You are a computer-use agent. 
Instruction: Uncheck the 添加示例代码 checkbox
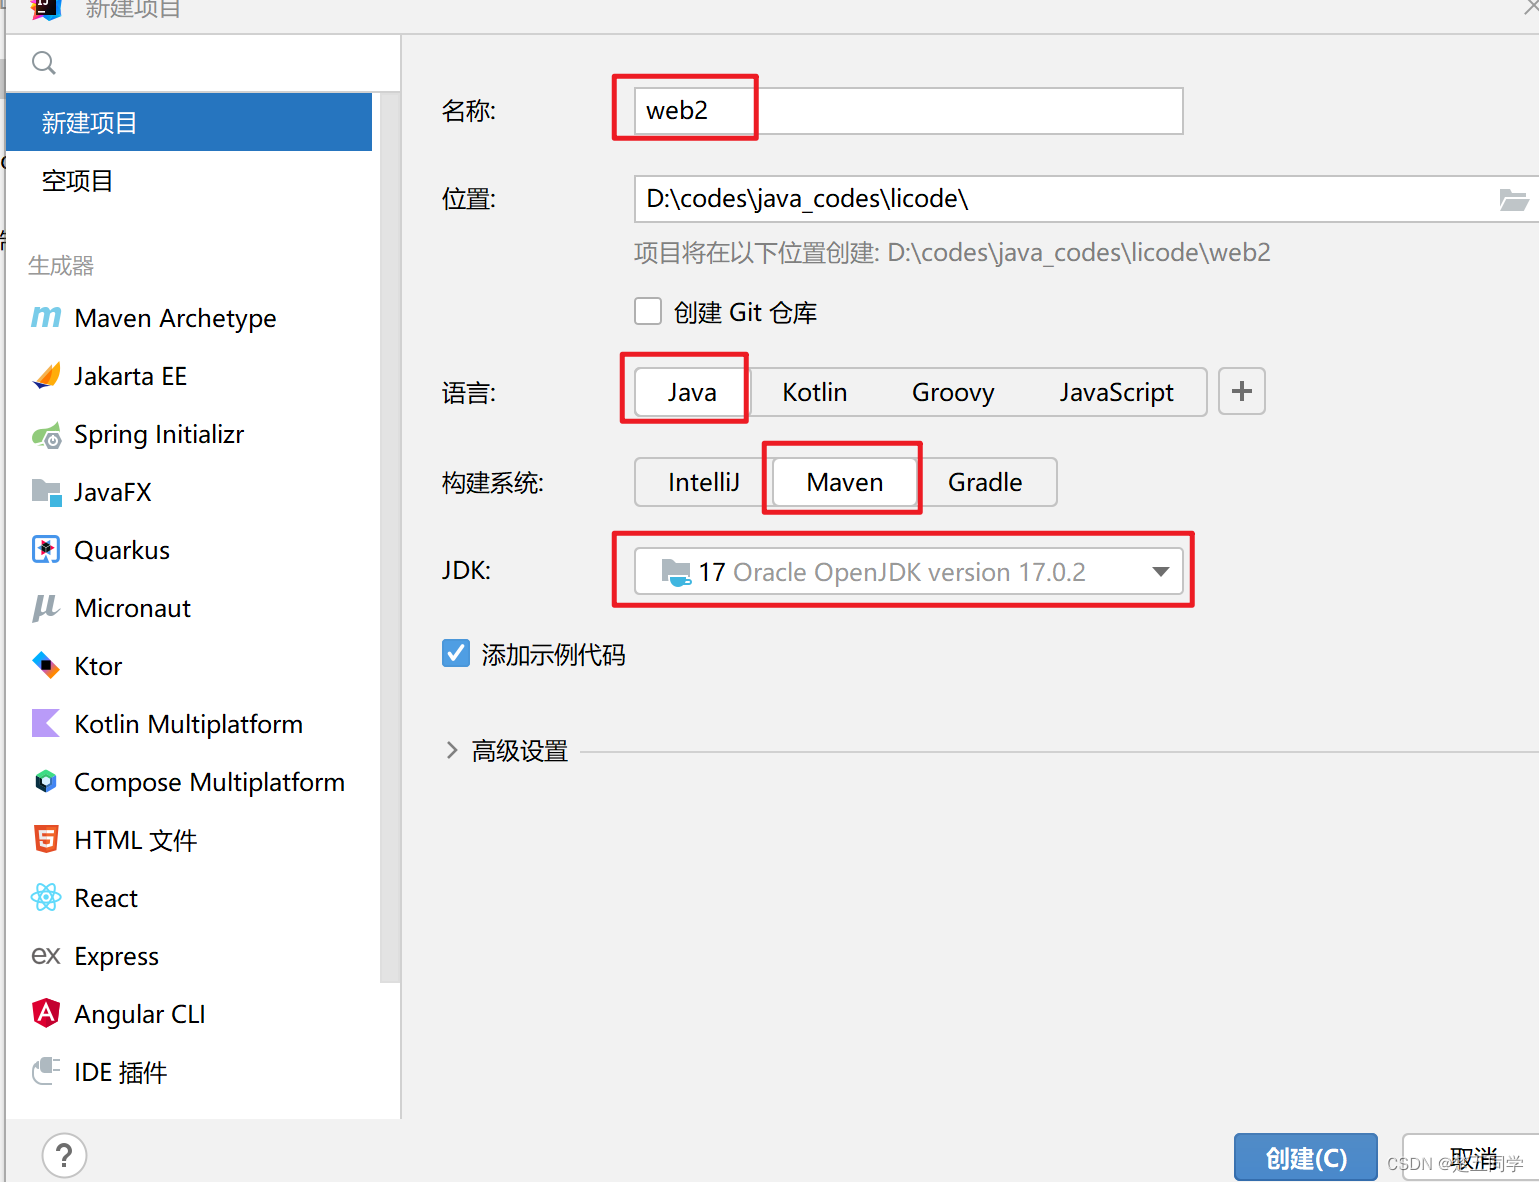coord(456,654)
